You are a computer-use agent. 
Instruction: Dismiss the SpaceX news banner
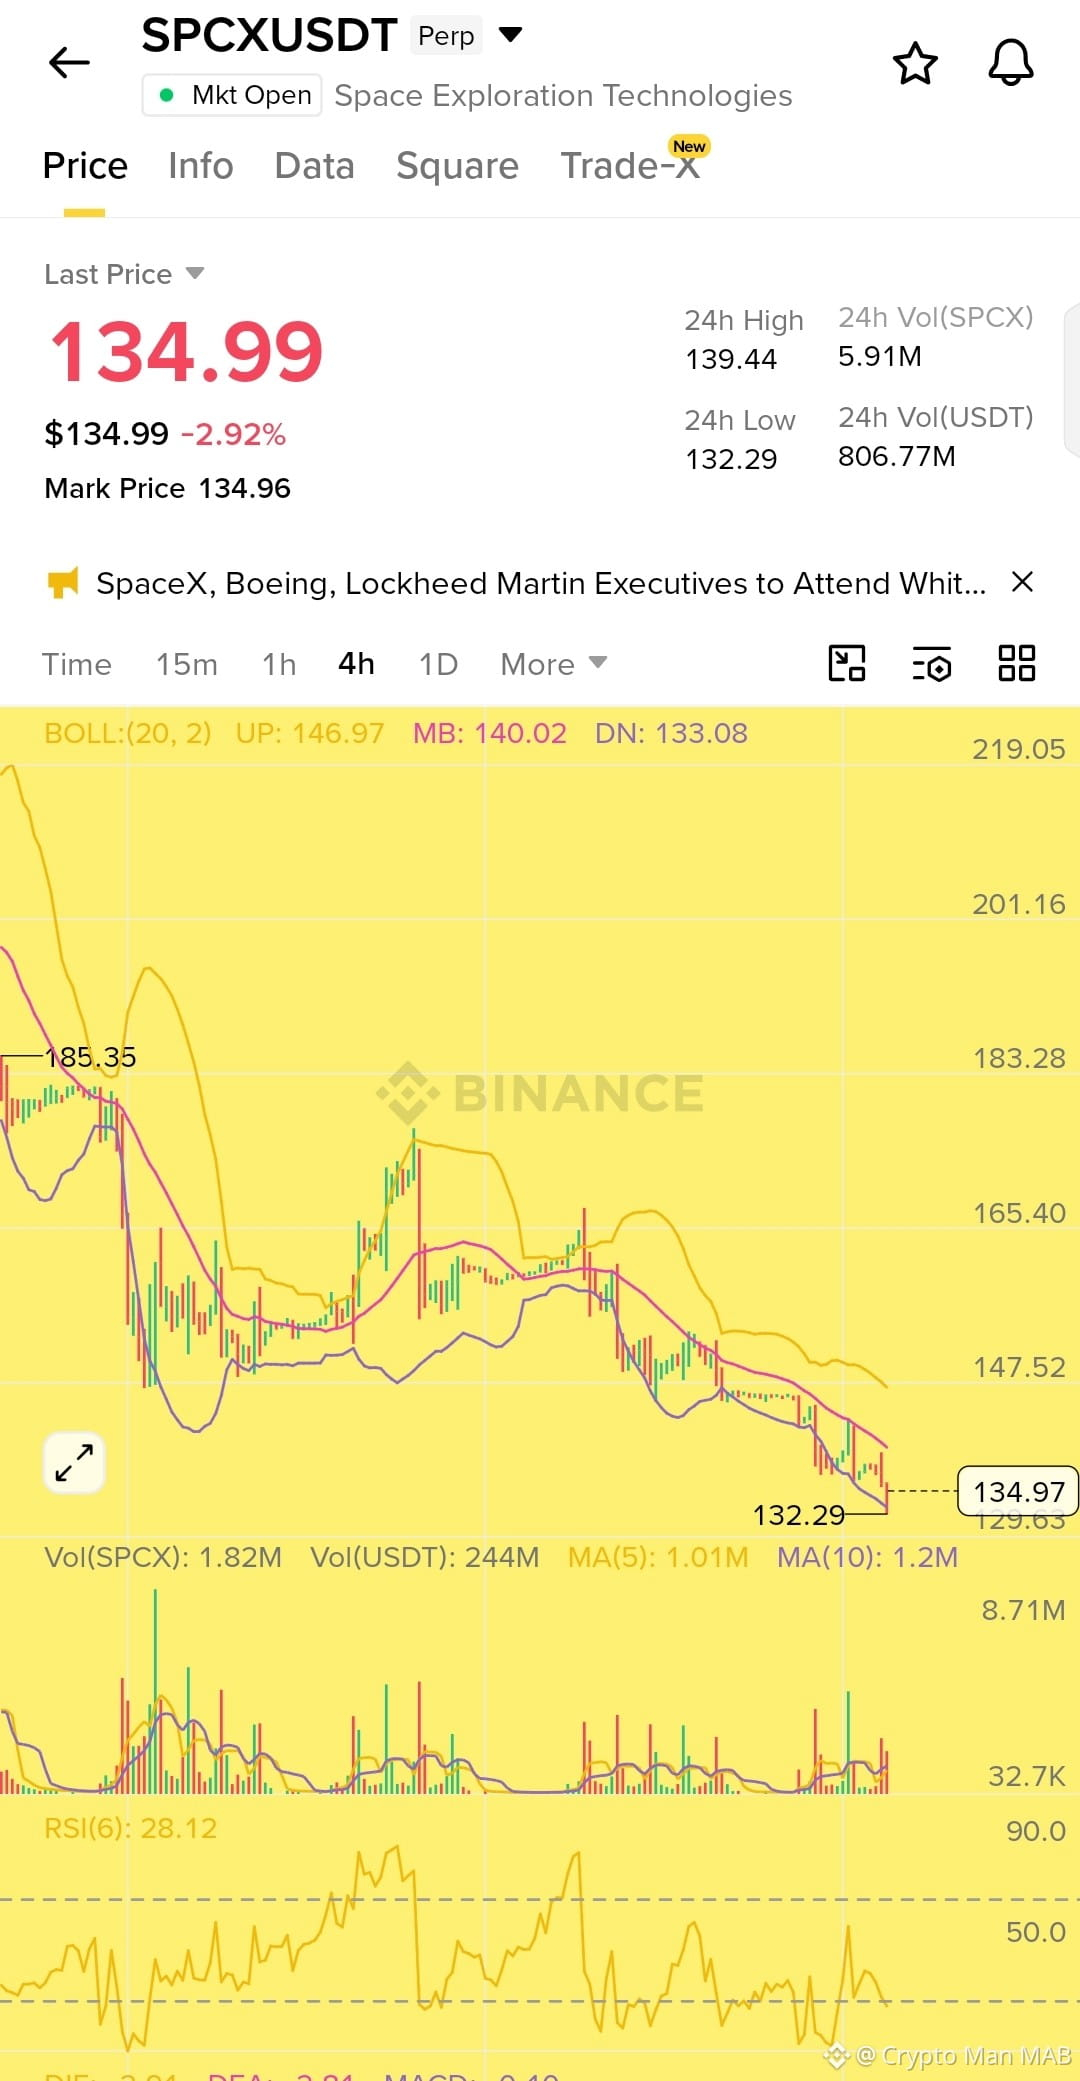click(x=1022, y=582)
